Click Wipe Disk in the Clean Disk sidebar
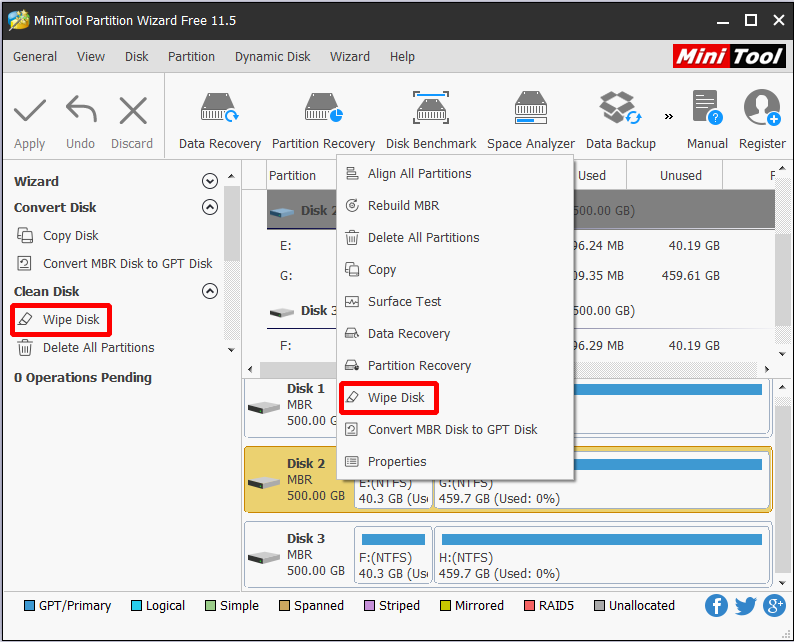 point(61,319)
